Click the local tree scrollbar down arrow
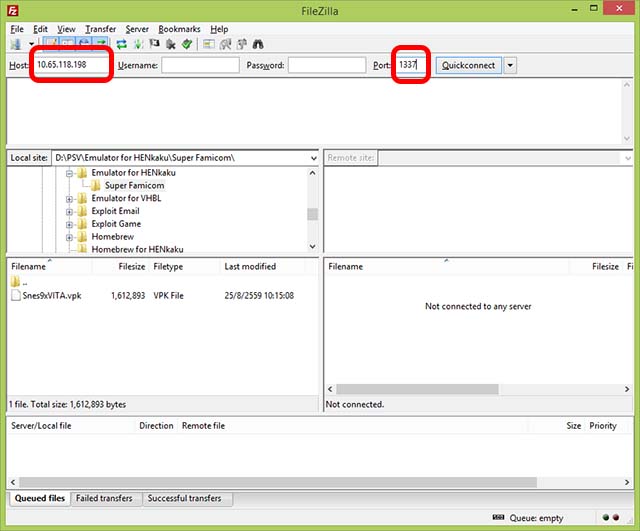 (313, 247)
